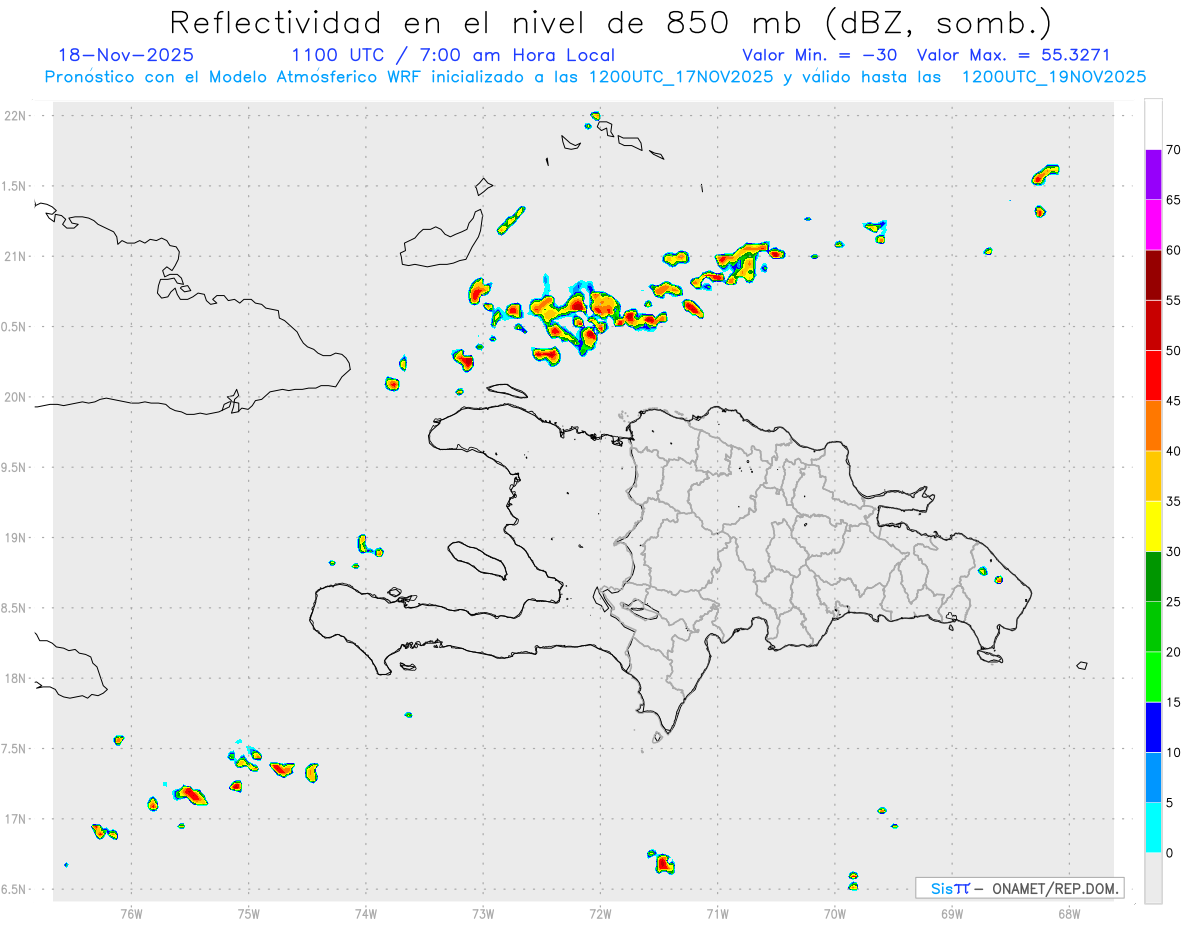Click the '20N' latitude label
This screenshot has height=927, width=1200.
16,397
